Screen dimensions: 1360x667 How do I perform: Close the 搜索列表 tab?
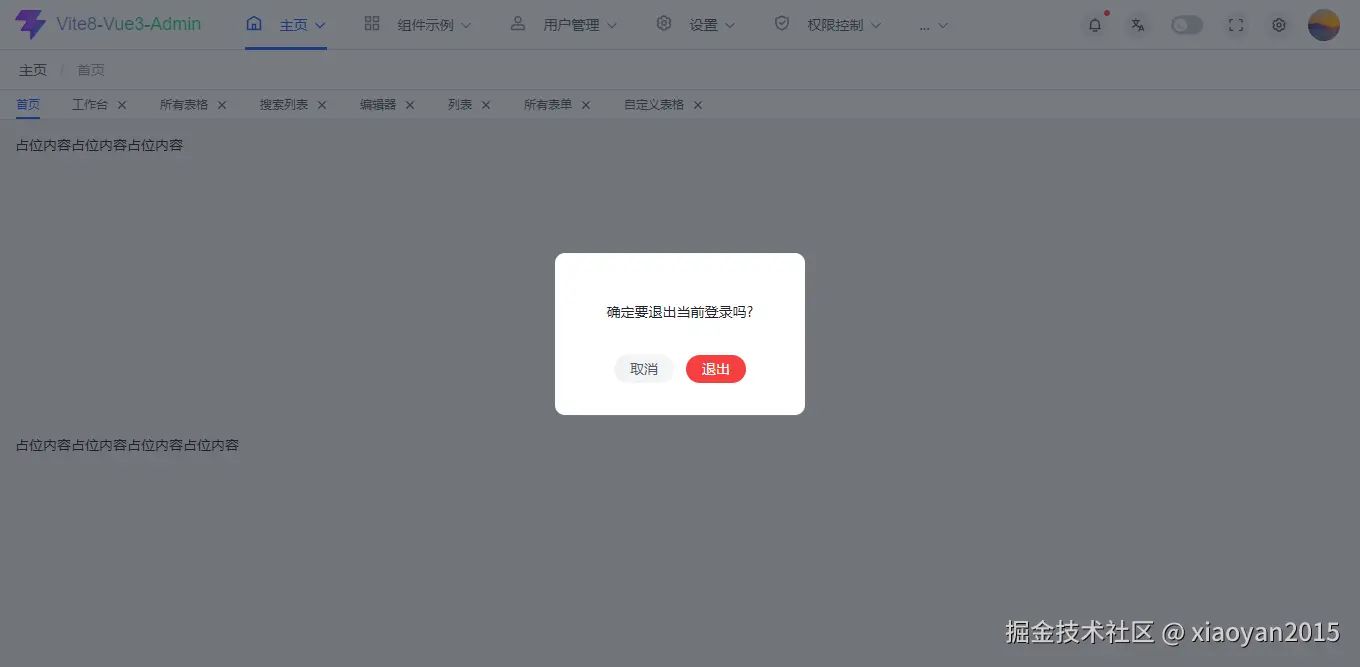[x=322, y=105]
